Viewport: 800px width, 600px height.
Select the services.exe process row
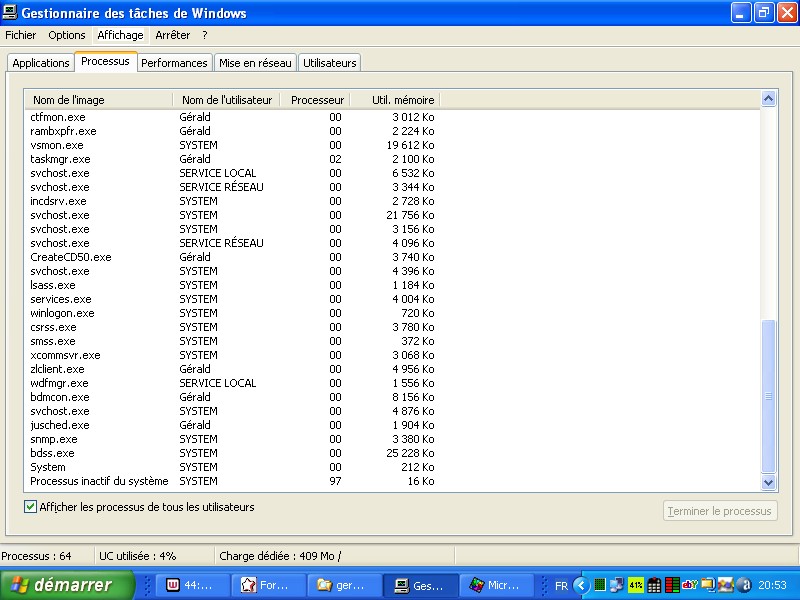pyautogui.click(x=232, y=299)
